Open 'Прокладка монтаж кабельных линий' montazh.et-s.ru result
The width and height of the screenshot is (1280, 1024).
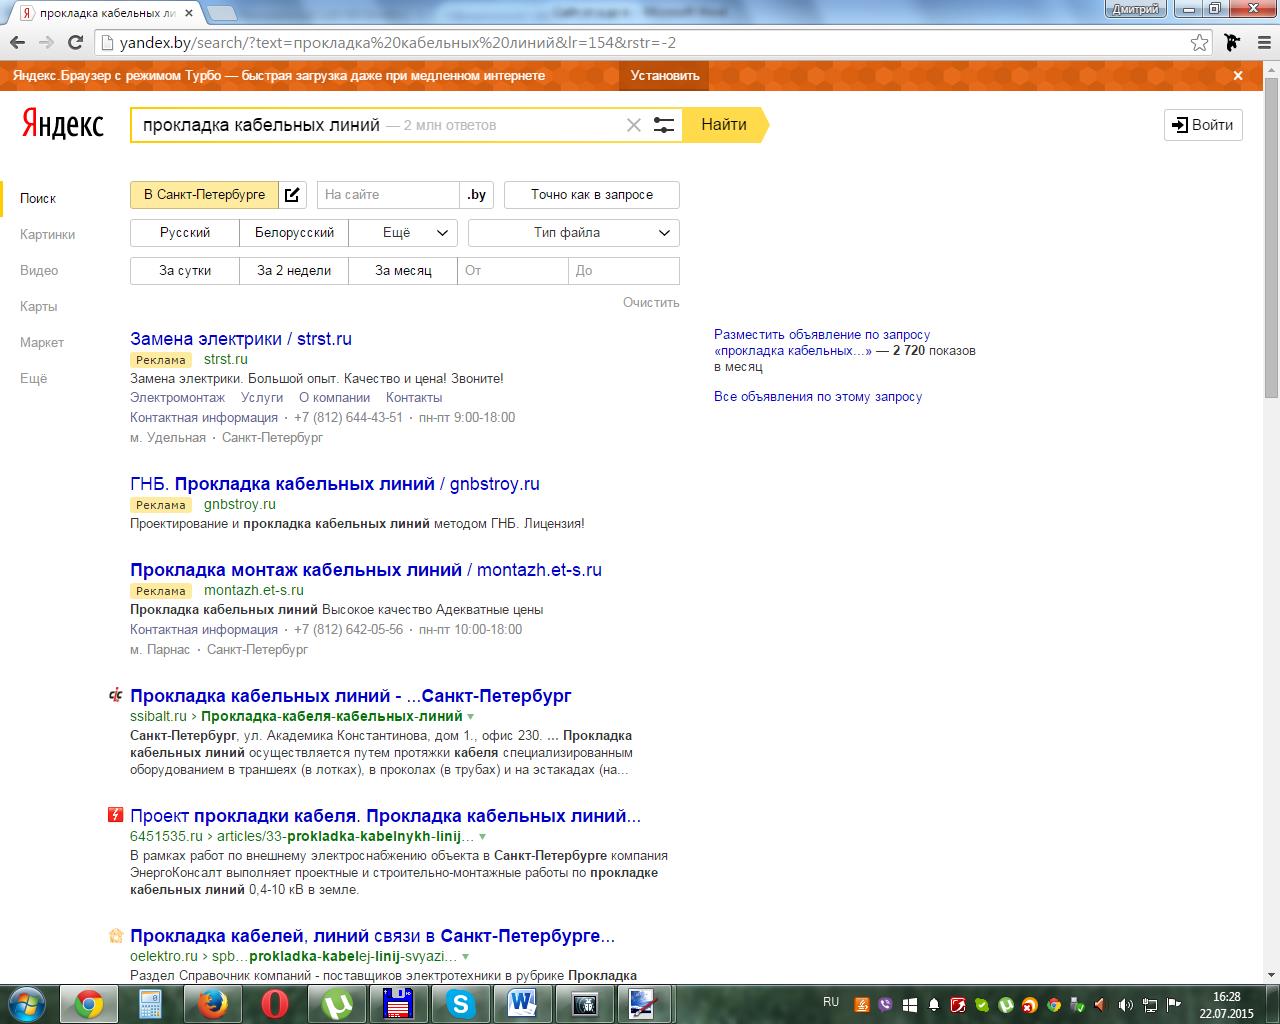pos(366,570)
